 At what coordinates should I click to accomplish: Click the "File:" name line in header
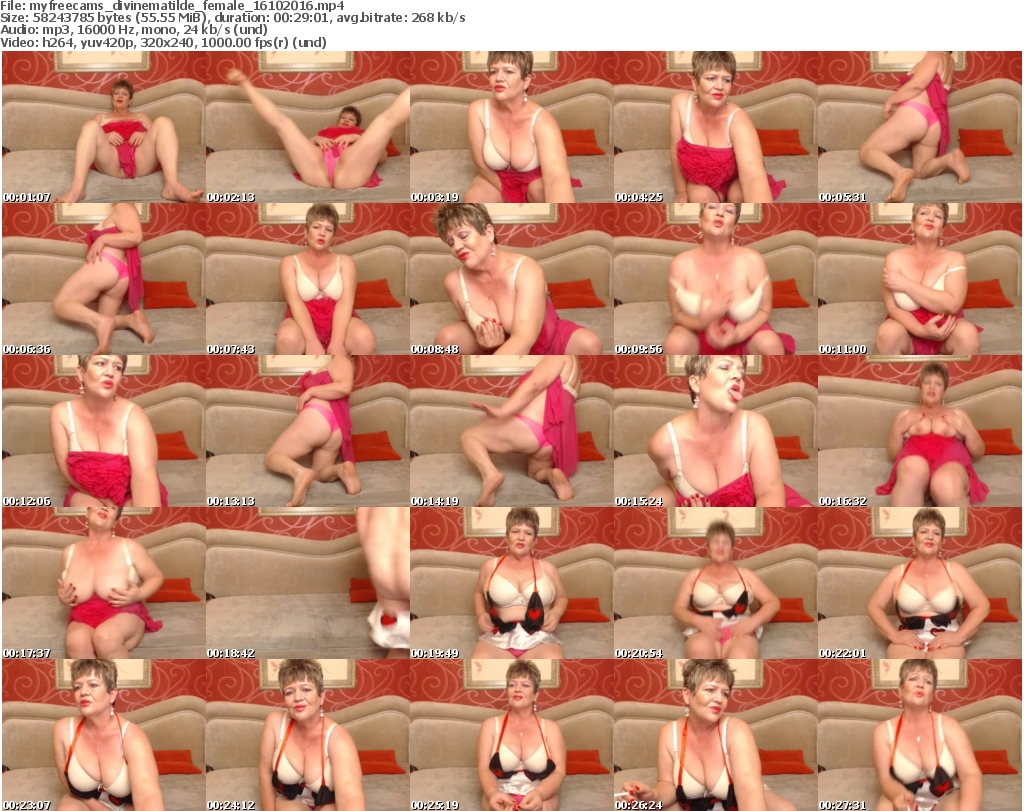point(172,6)
